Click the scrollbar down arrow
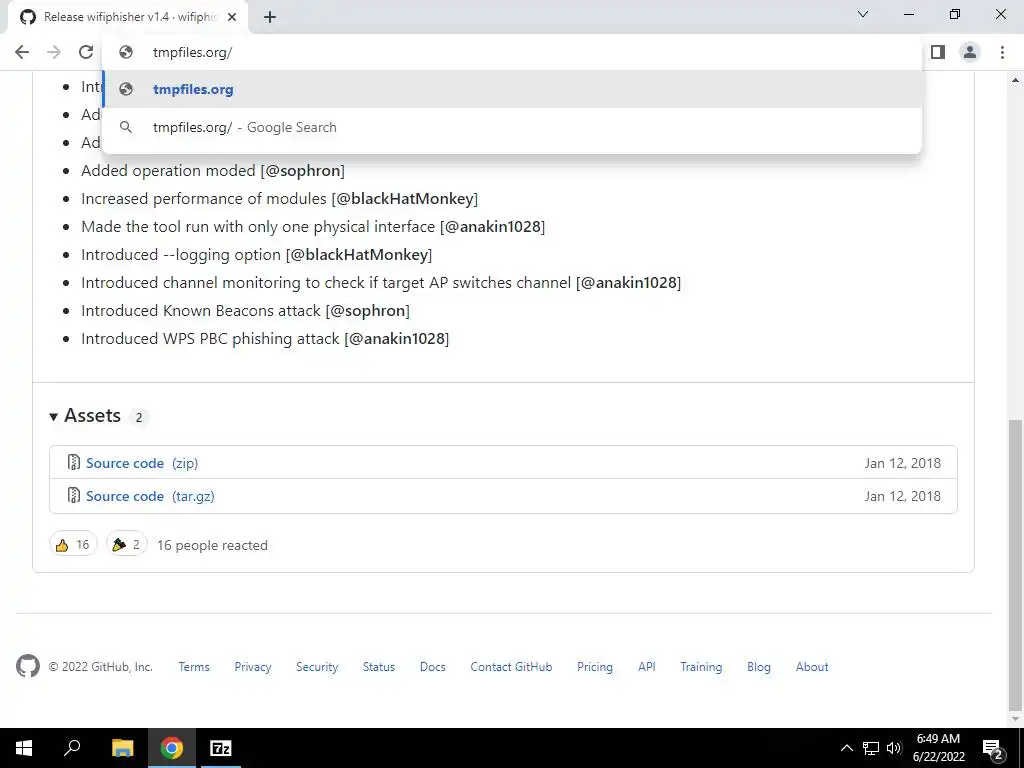The image size is (1024, 768). click(1015, 718)
